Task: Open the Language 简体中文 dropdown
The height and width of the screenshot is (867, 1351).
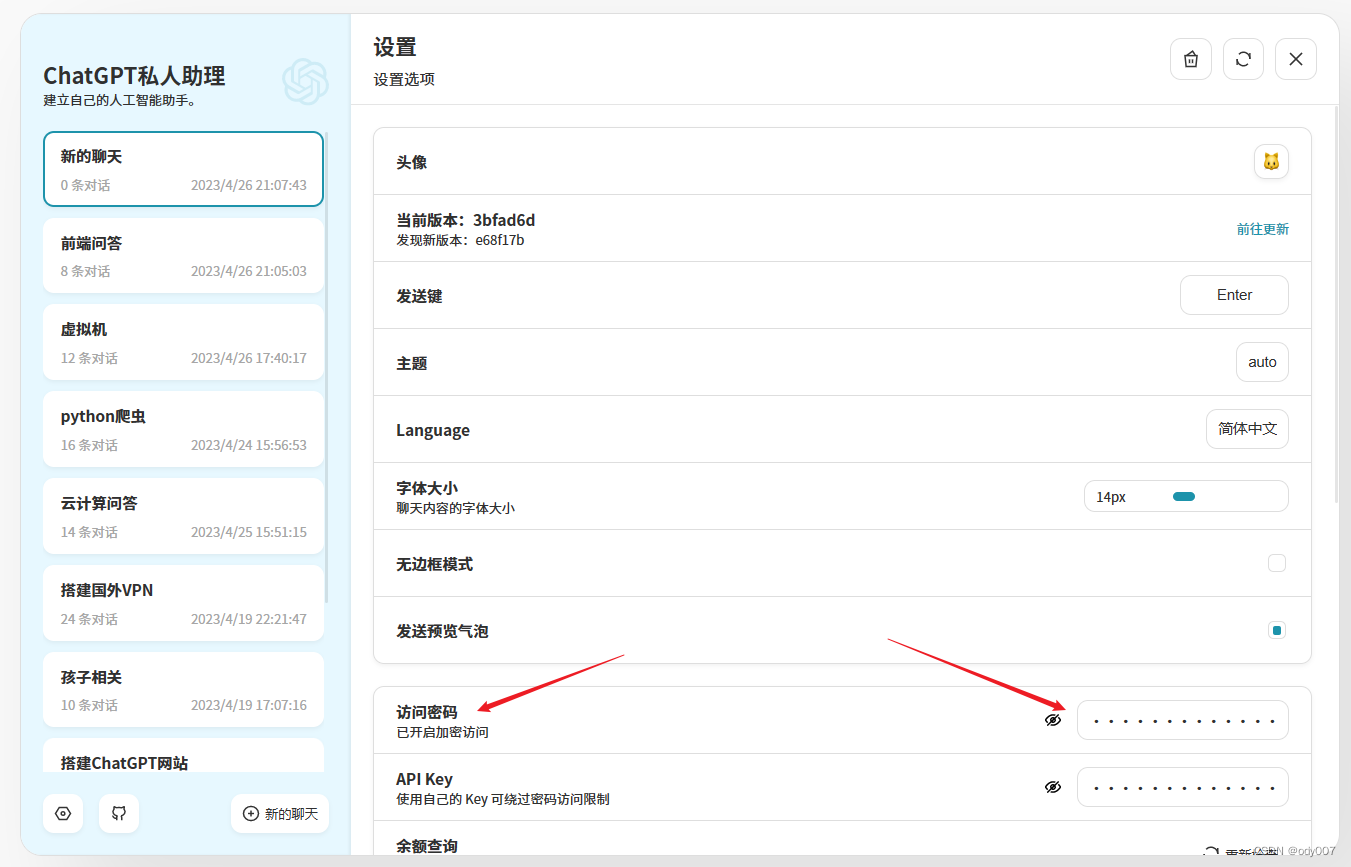Action: pos(1247,429)
